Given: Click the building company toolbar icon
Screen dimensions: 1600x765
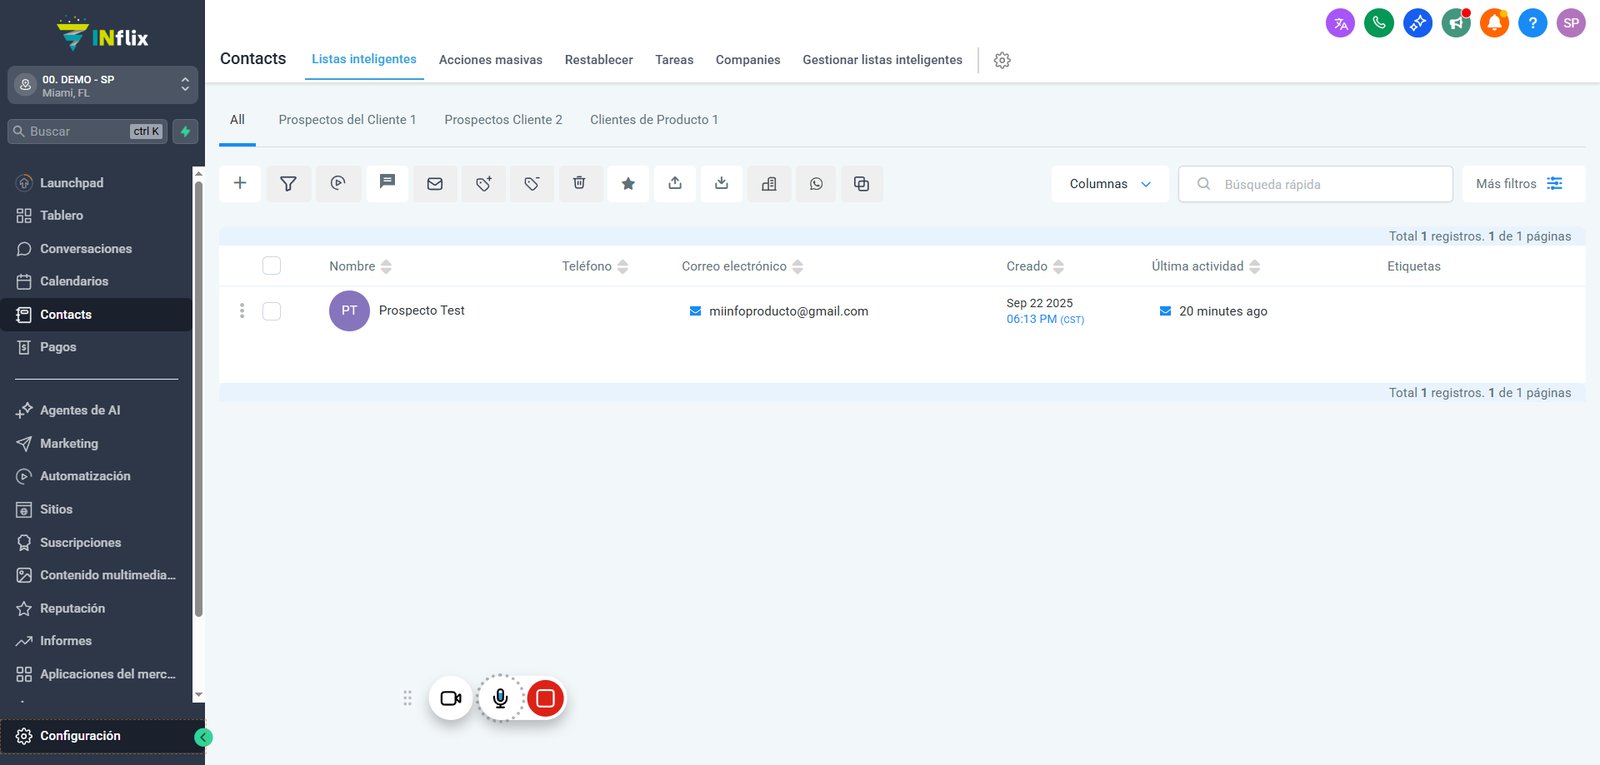Looking at the screenshot, I should (x=769, y=184).
